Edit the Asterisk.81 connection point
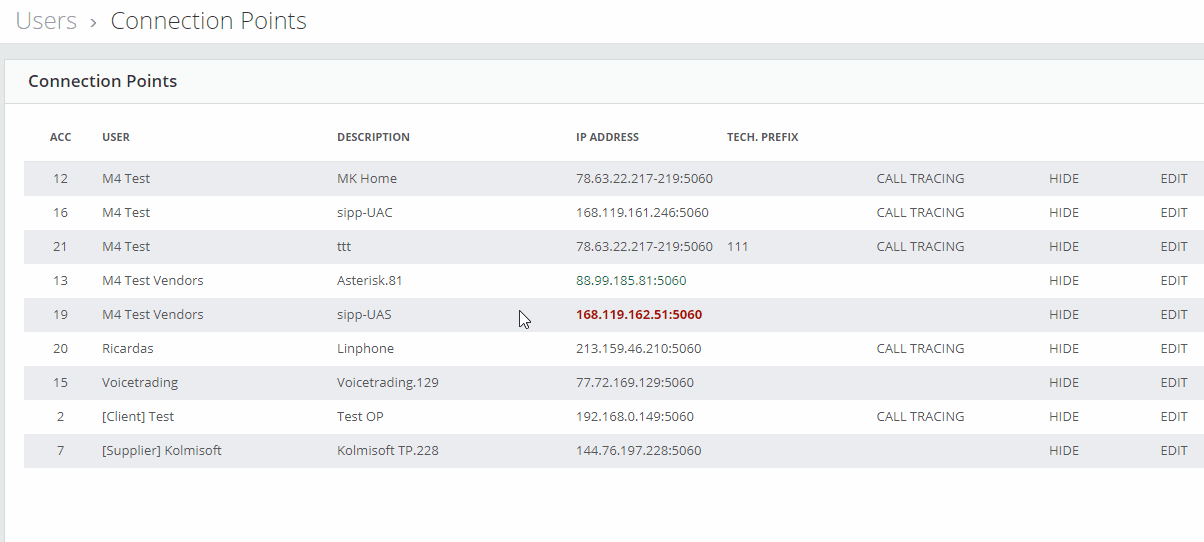Screen dimensions: 1204x542 coord(1174,281)
